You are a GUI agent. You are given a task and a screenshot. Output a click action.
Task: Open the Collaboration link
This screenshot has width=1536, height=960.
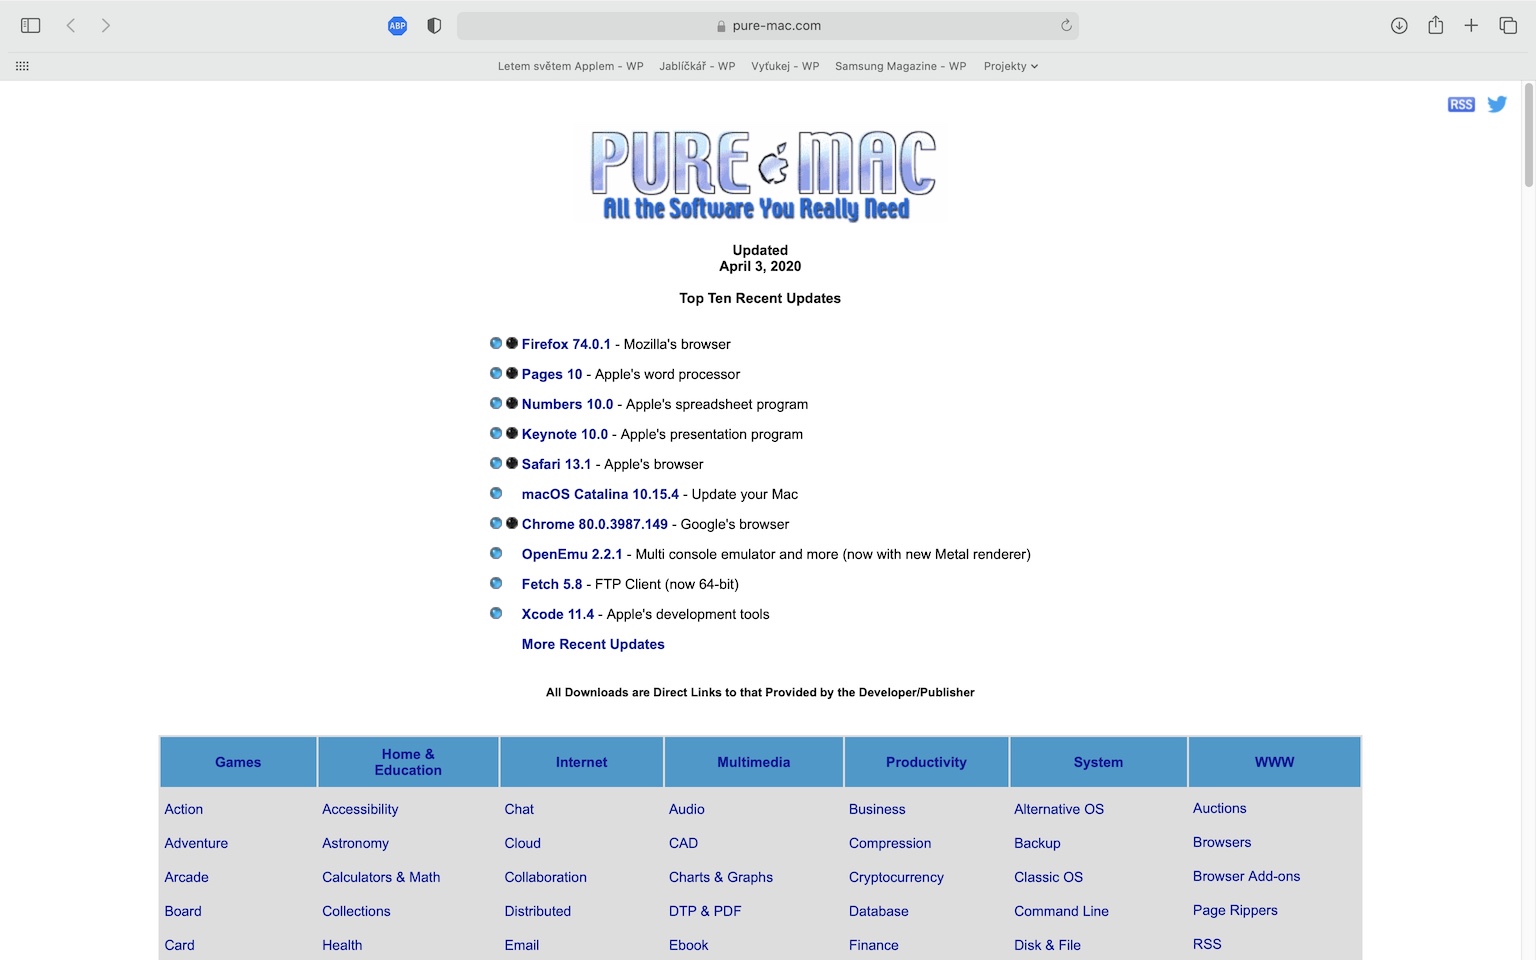546,877
